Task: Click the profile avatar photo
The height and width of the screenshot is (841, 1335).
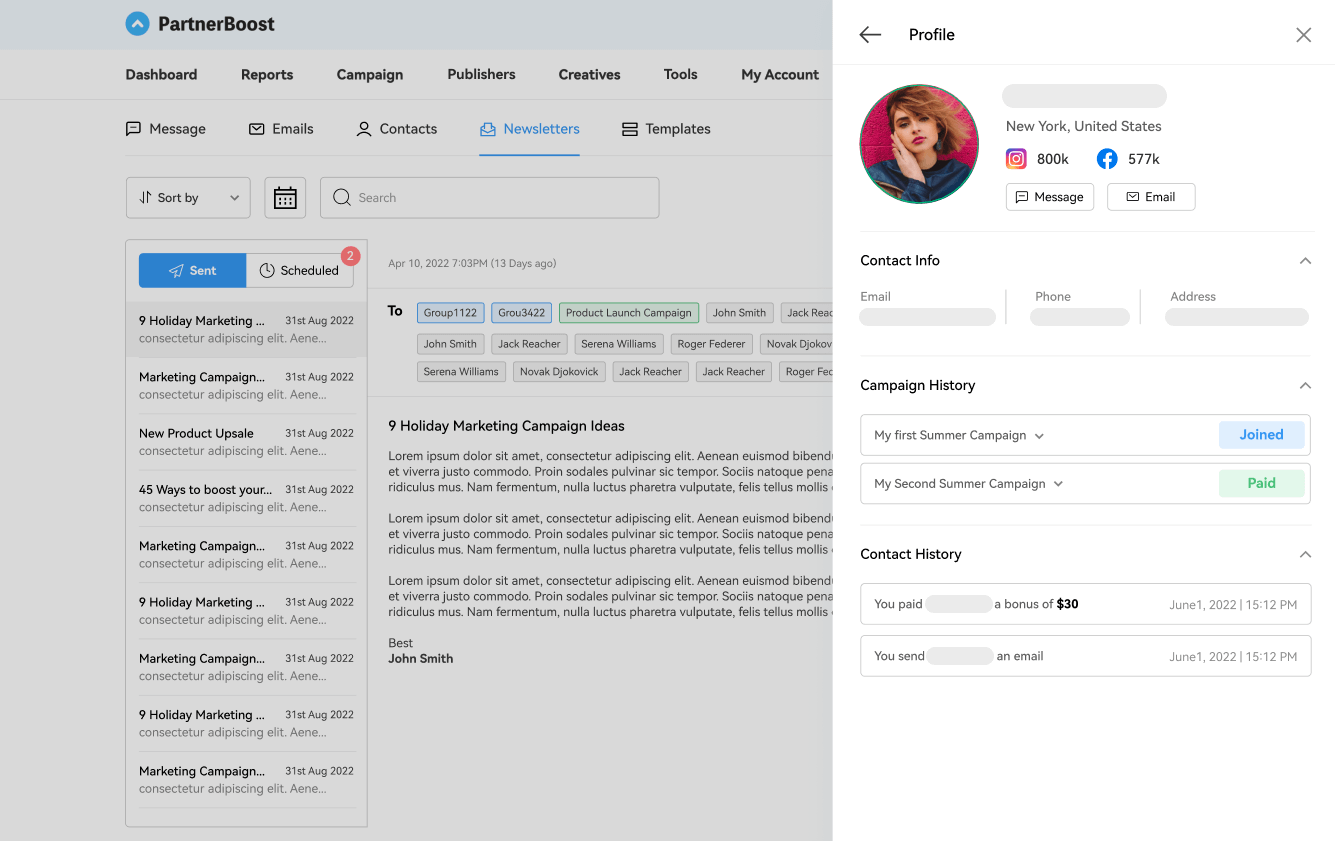Action: pyautogui.click(x=919, y=144)
